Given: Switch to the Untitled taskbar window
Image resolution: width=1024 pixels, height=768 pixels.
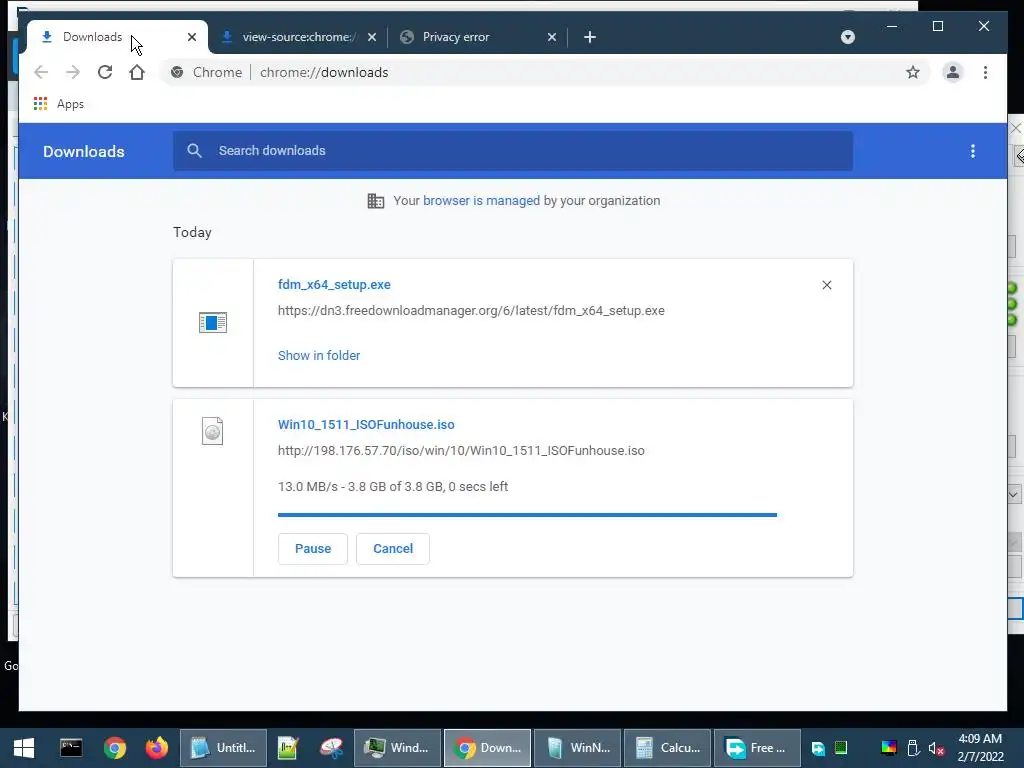Looking at the screenshot, I should tap(223, 748).
